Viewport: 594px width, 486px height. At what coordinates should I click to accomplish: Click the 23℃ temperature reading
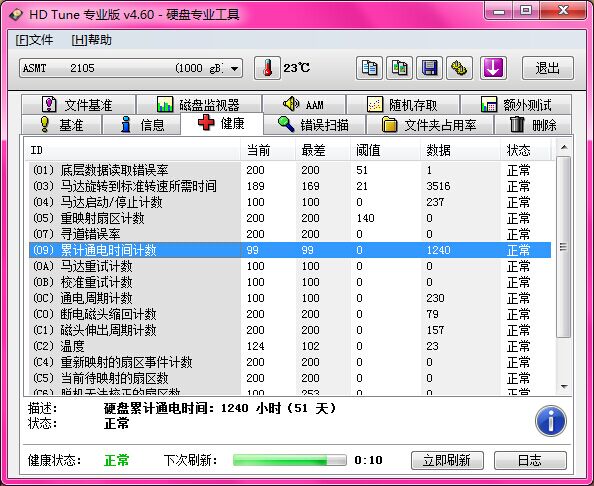[297, 68]
